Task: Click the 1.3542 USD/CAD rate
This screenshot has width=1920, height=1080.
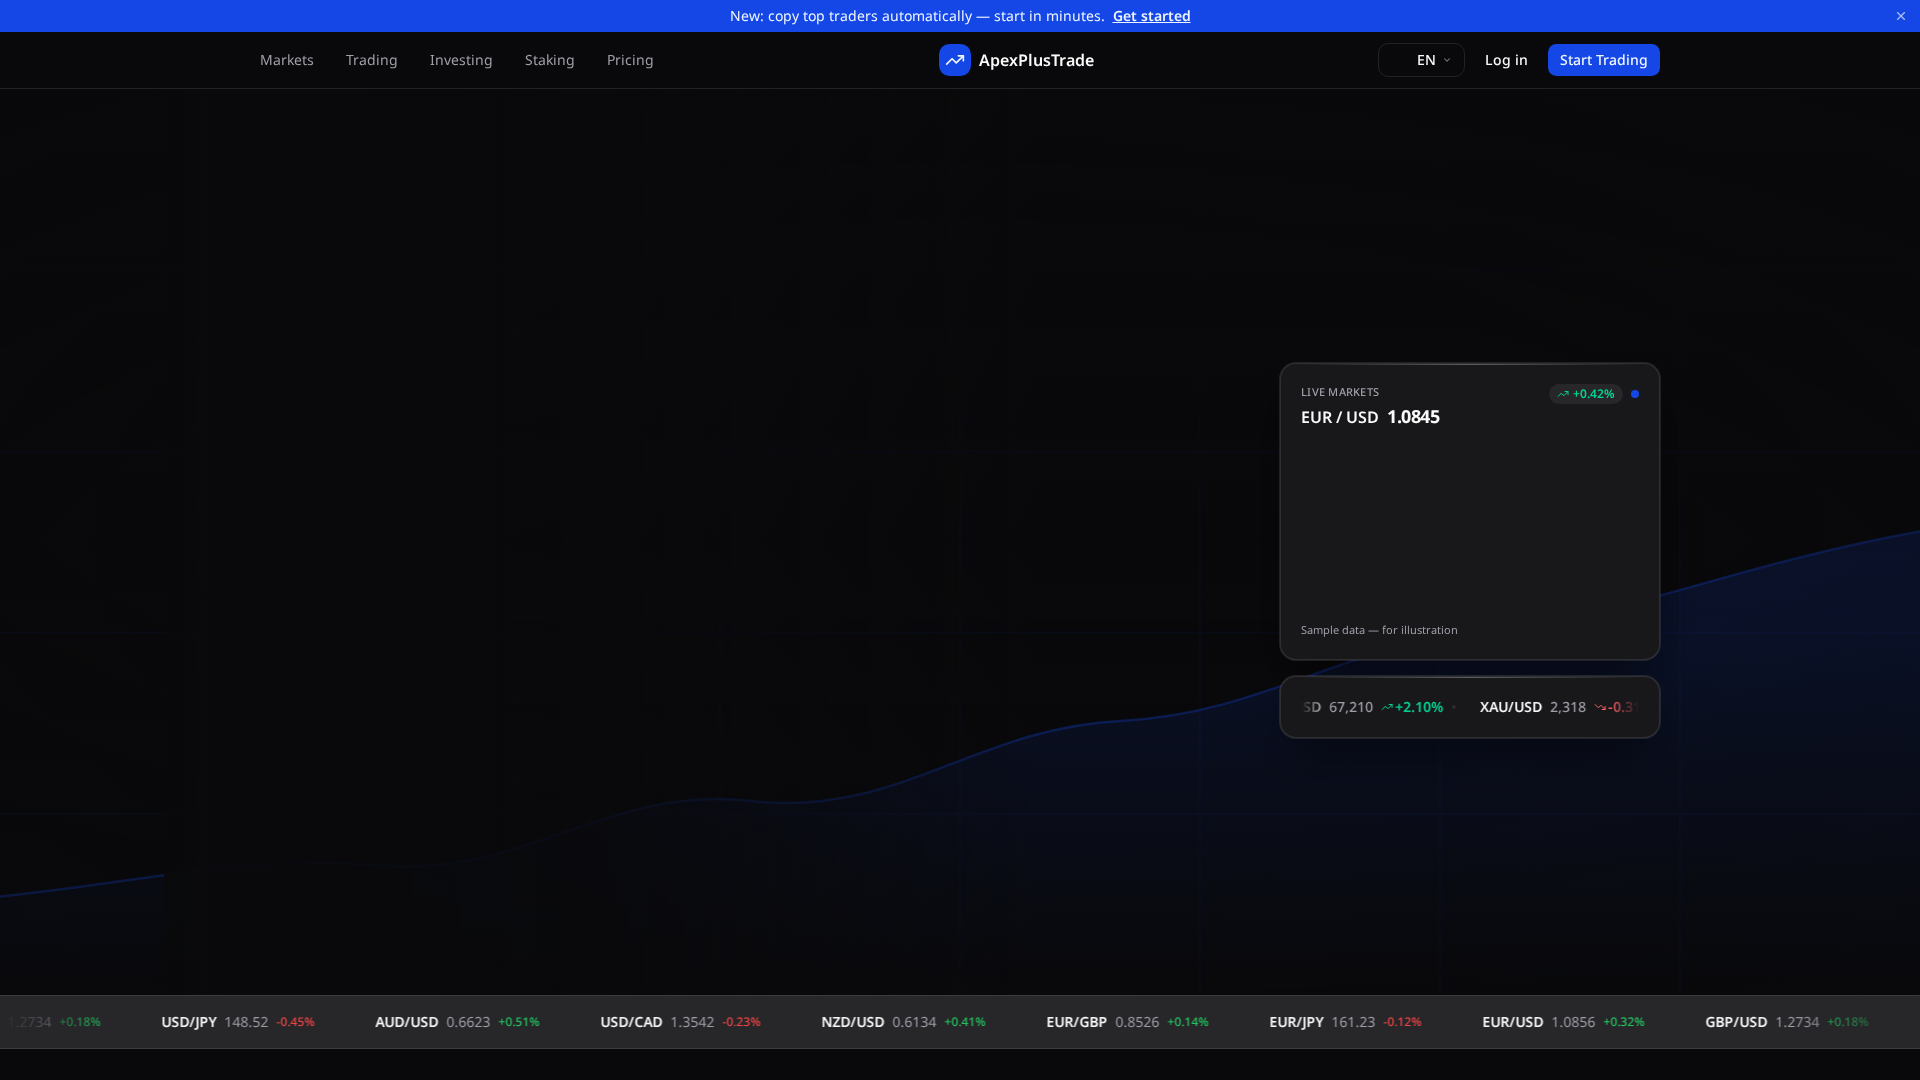Action: click(692, 1022)
